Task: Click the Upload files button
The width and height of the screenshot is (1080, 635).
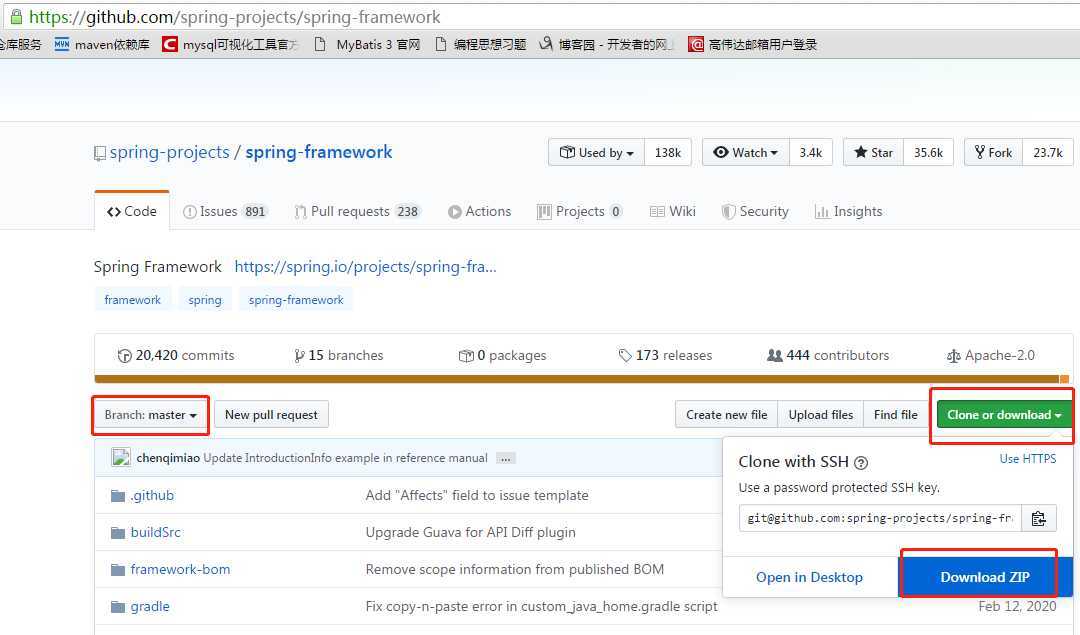Action: coord(820,415)
